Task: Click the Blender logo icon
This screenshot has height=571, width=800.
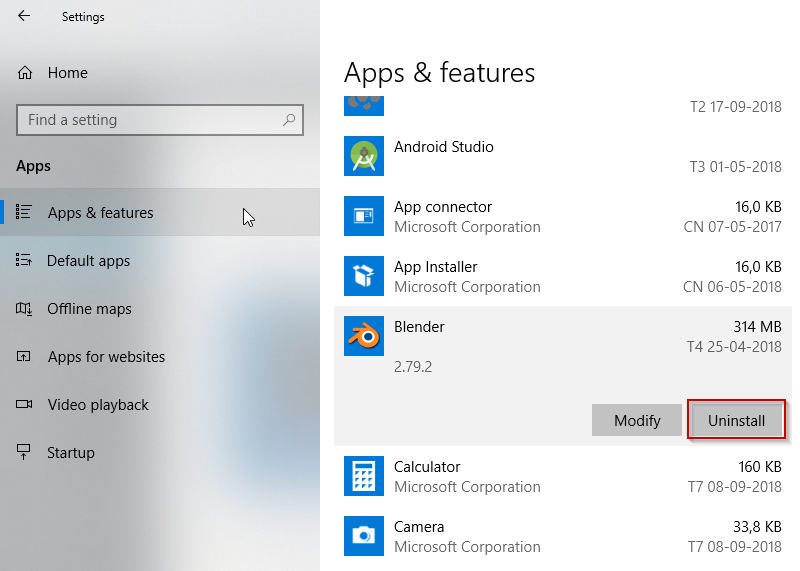Action: (x=364, y=336)
